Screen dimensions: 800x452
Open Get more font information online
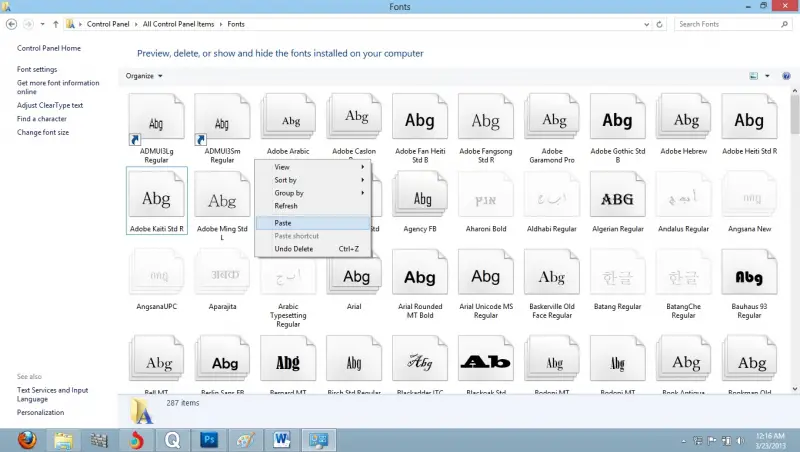[x=58, y=87]
